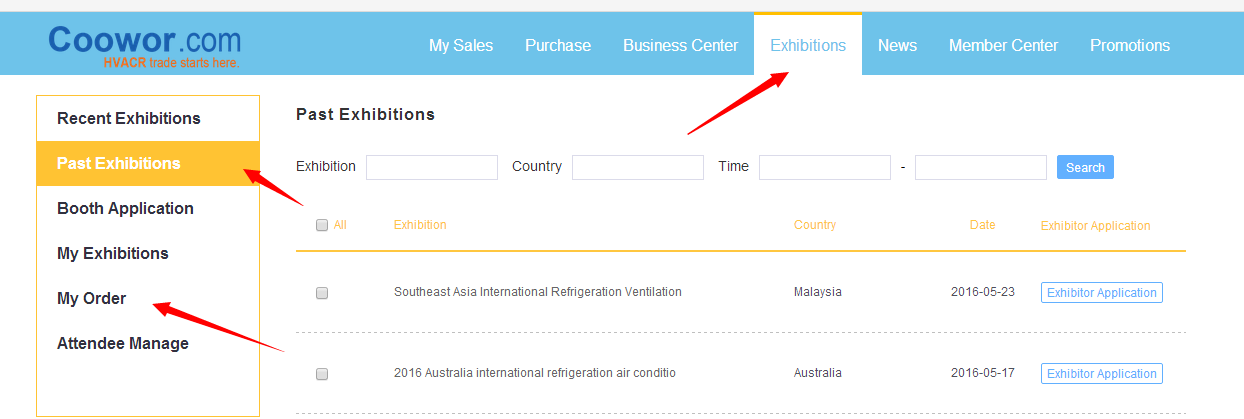Click Exhibitor Application for Malaysia exhibition
This screenshot has width=1244, height=419.
pos(1101,293)
